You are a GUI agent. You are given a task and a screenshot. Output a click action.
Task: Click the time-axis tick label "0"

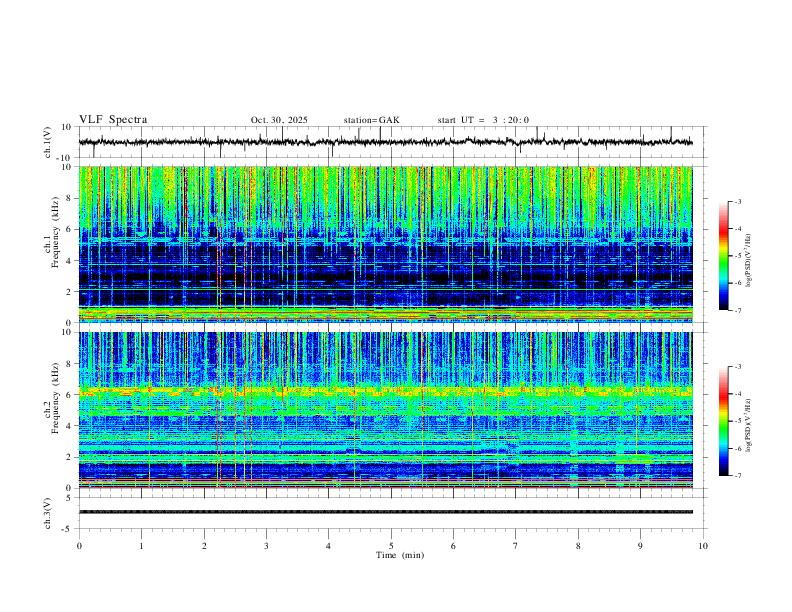pyautogui.click(x=79, y=546)
